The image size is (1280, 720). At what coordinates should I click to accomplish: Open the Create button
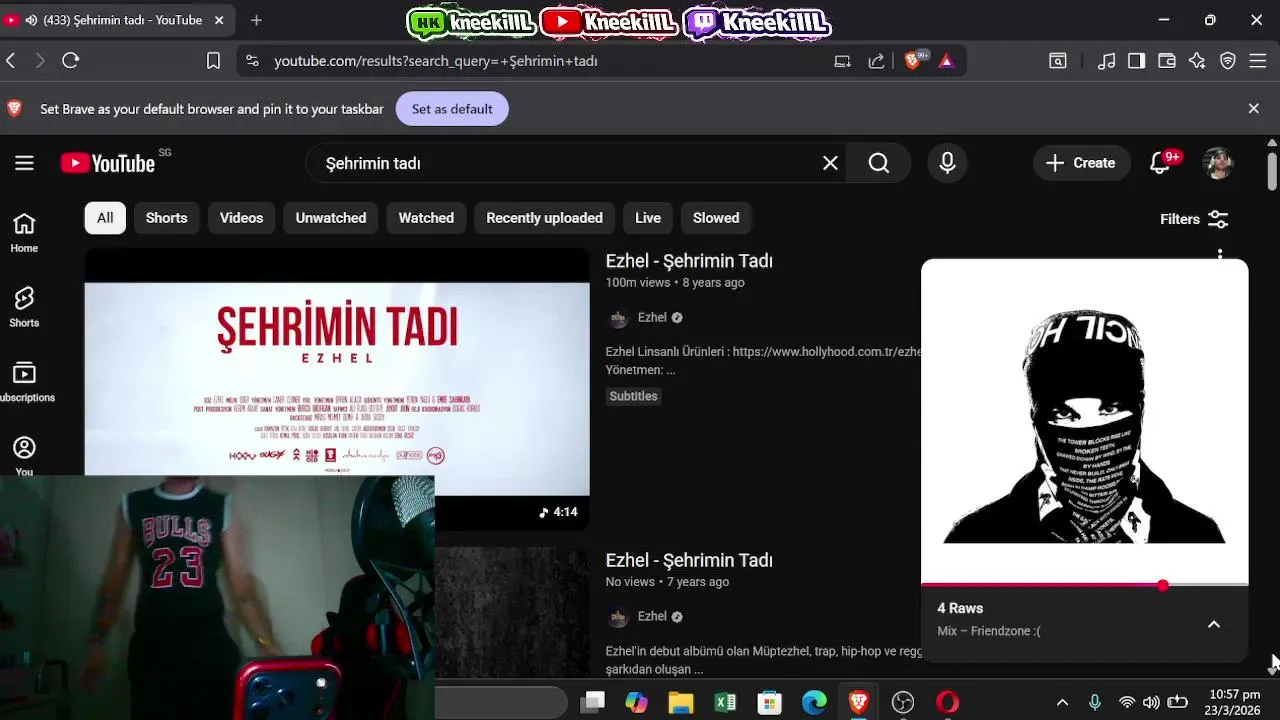coord(1081,163)
